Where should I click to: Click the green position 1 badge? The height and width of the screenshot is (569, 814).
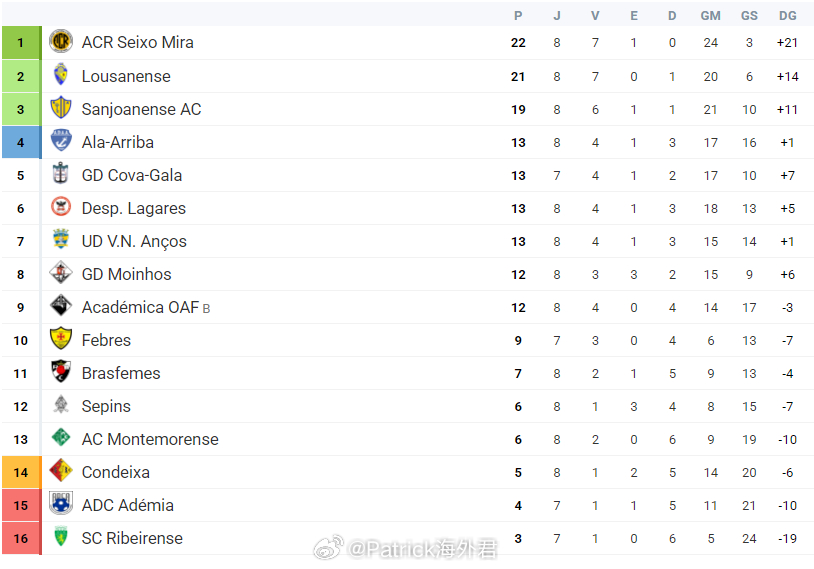pos(20,43)
